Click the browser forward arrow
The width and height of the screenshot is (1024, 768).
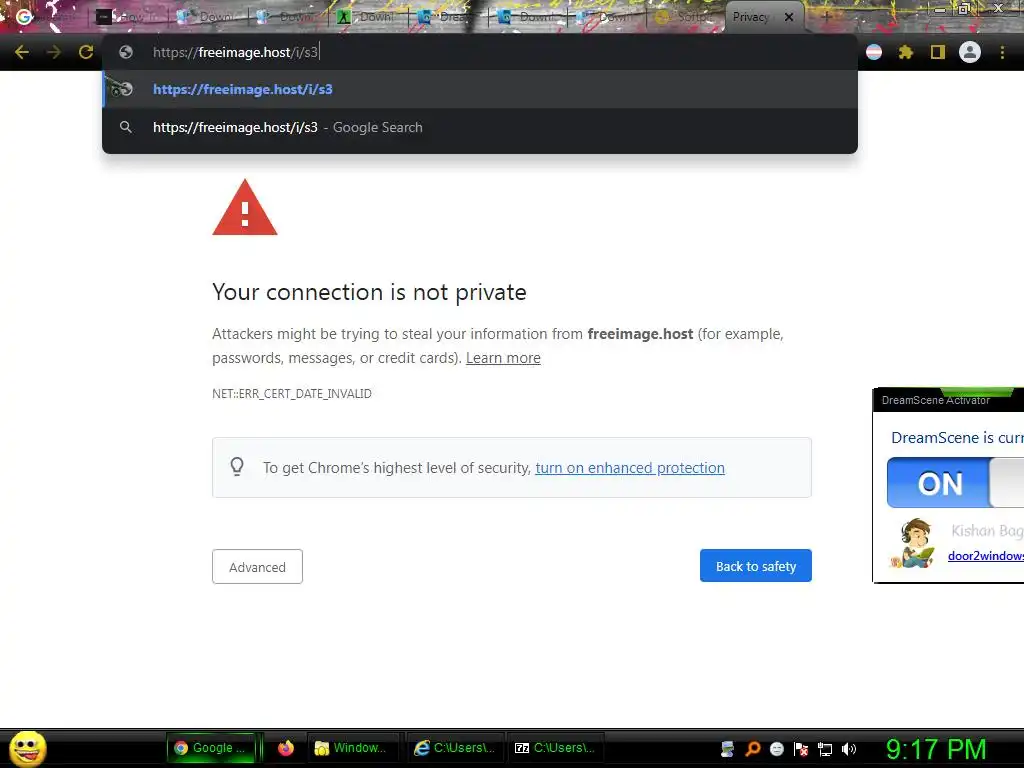point(54,52)
